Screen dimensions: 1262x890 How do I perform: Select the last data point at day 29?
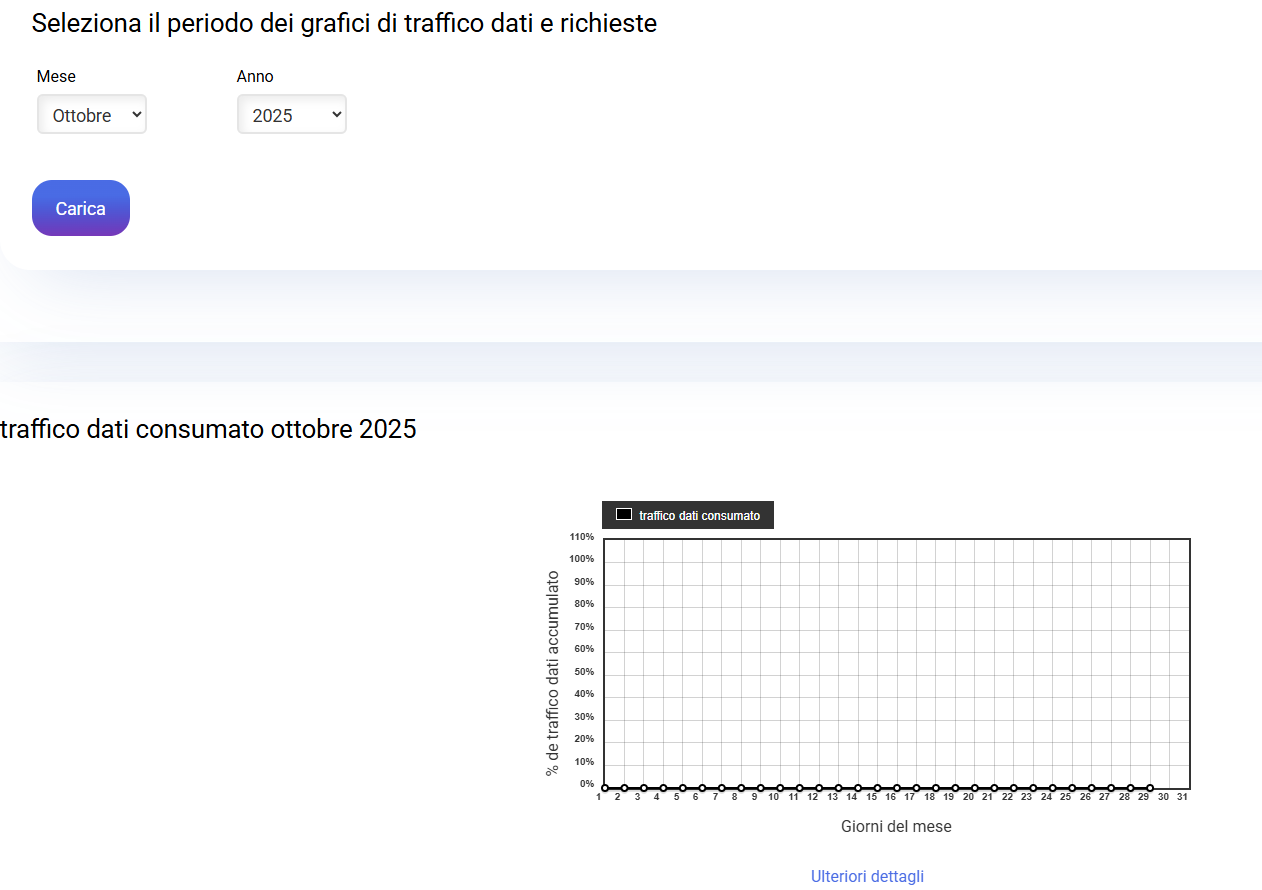point(1150,788)
